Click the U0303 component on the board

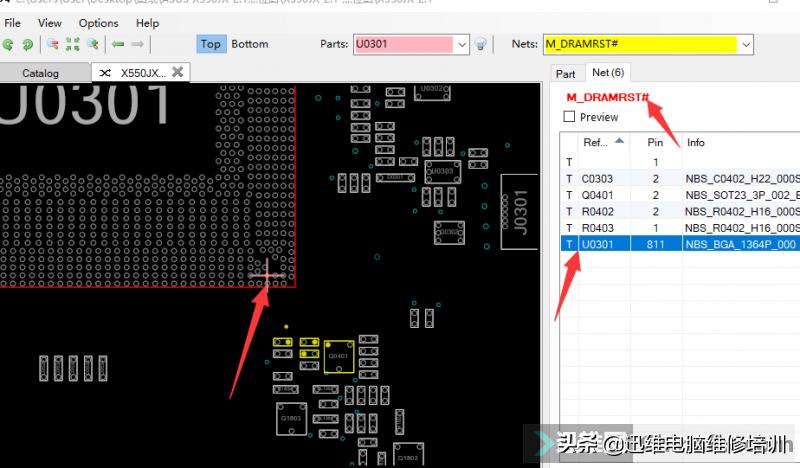[x=443, y=171]
